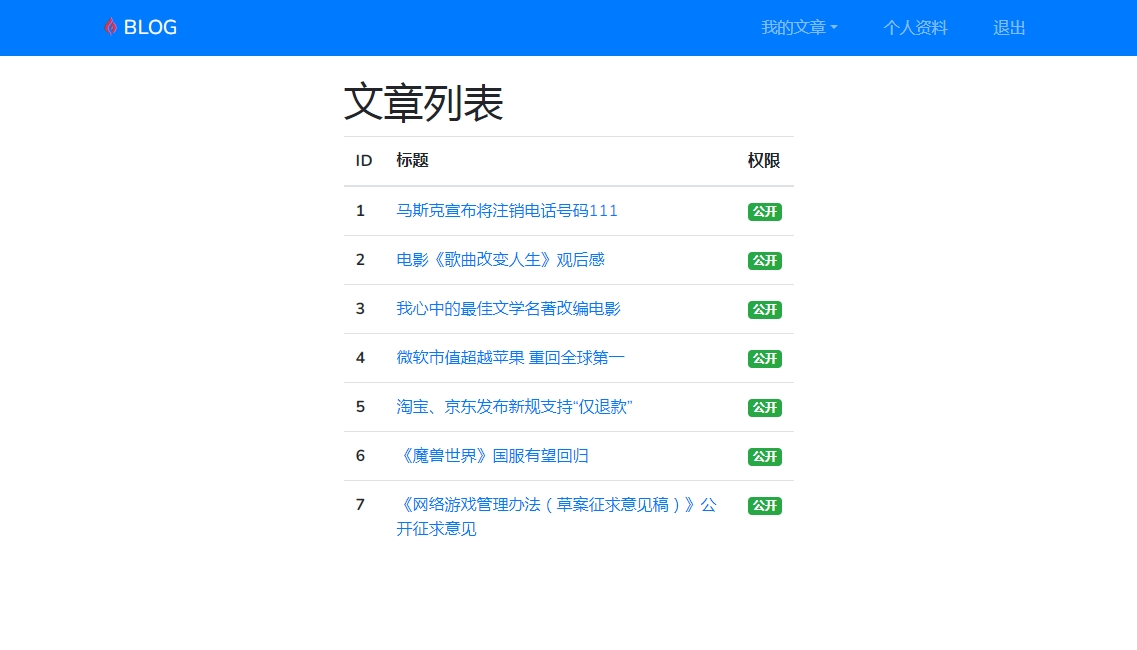
Task: Open article 《网络游戏管理办法（草案征求意见稿）》公开征求意见
Action: point(556,505)
